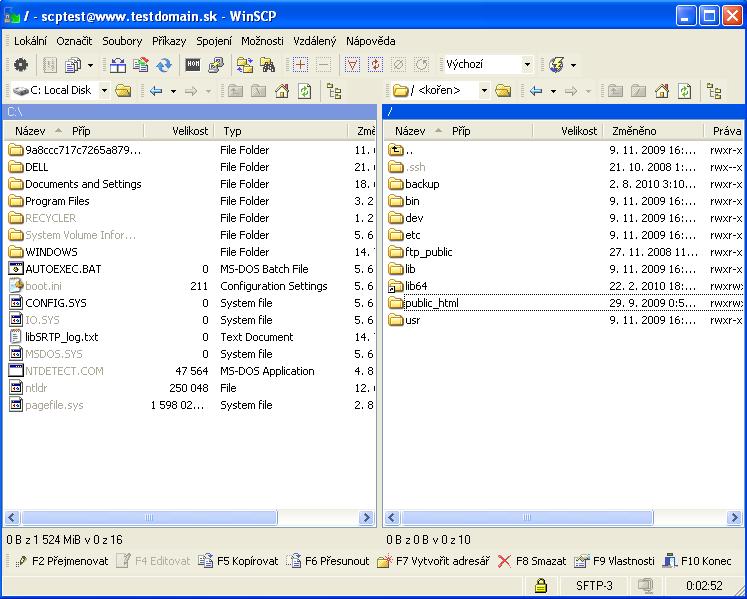Click the session globe lightning icon
Image resolution: width=747 pixels, height=599 pixels.
pos(556,65)
